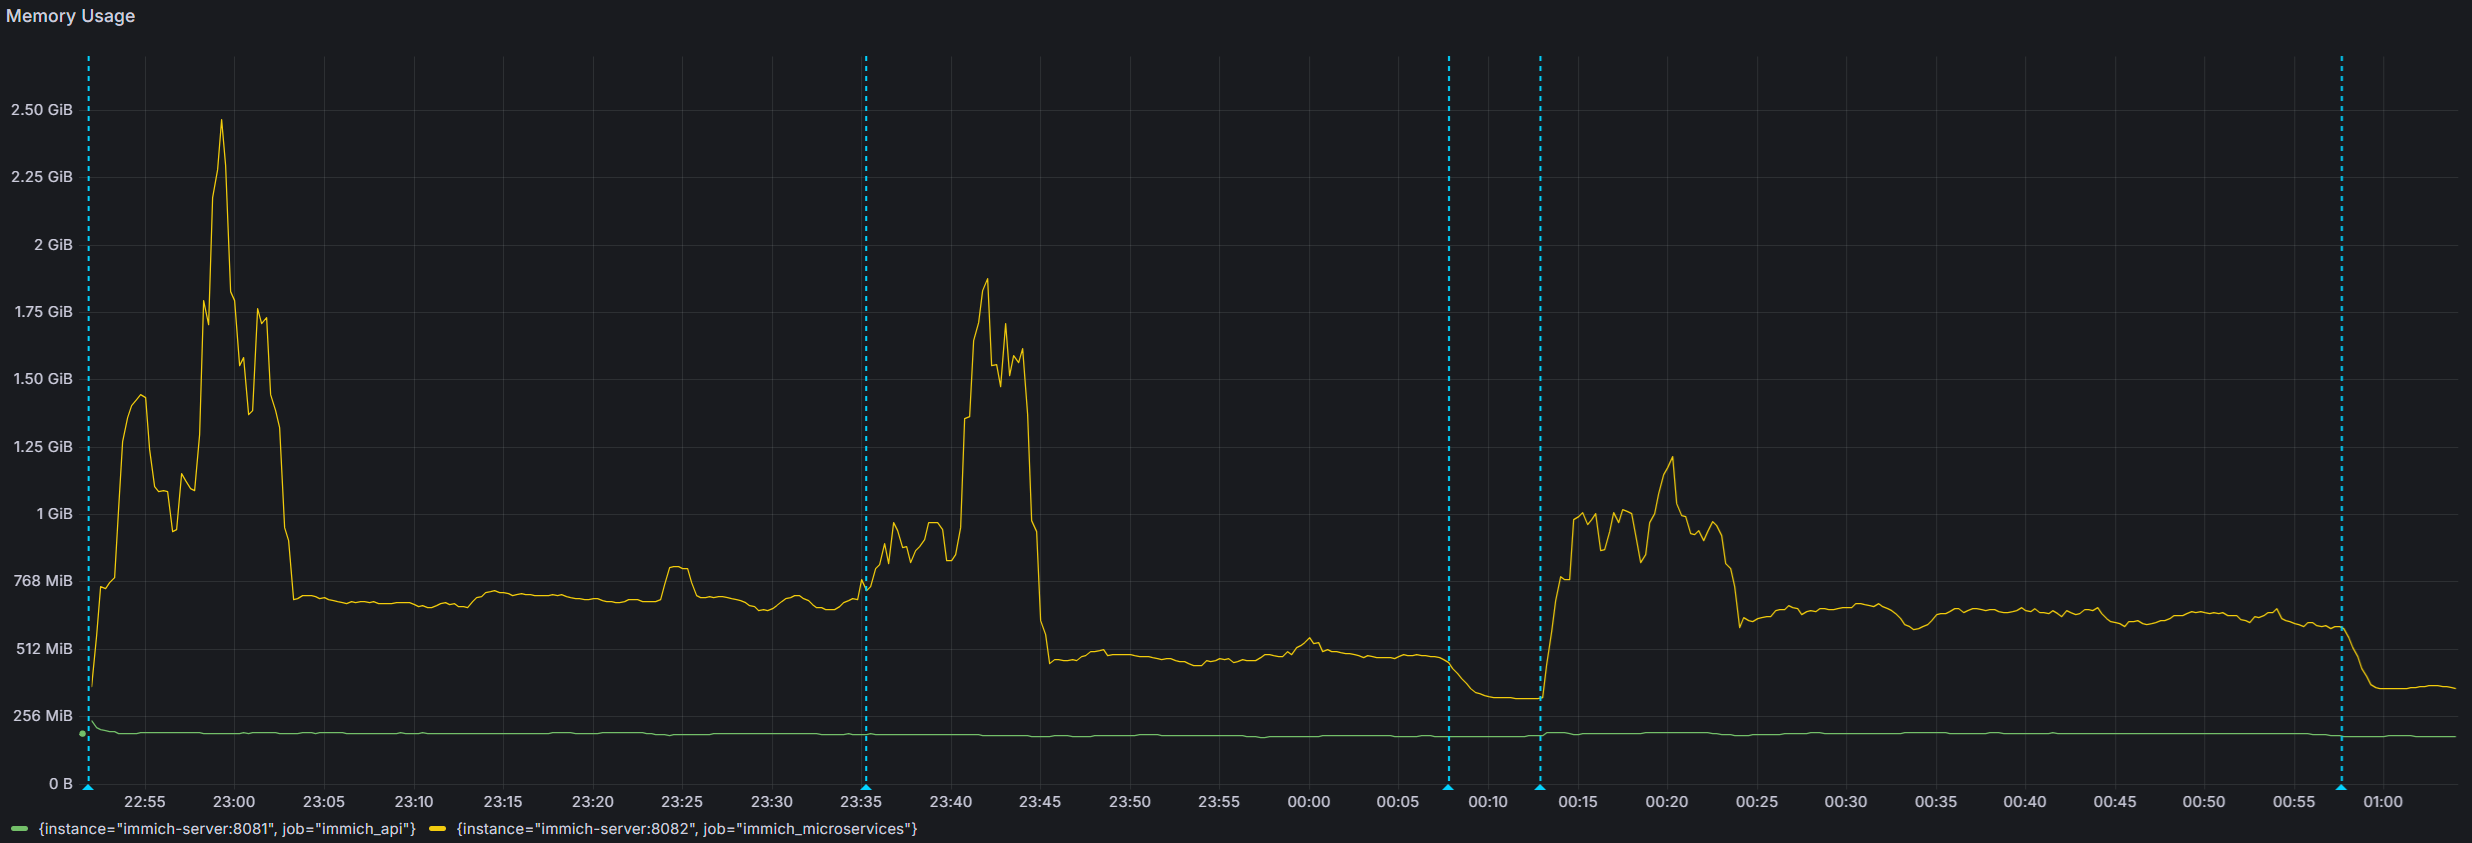Screen dimensions: 2472x843
Task: Click the '22:55' time axis label
Action: point(145,802)
